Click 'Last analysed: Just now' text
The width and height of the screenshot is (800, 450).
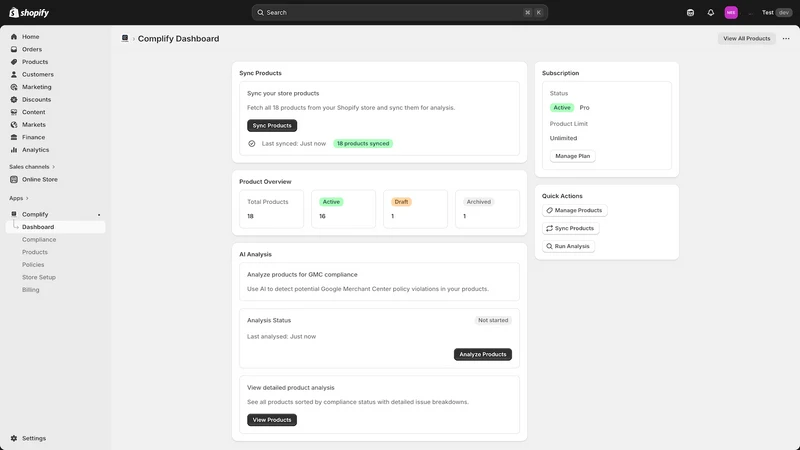pos(282,337)
